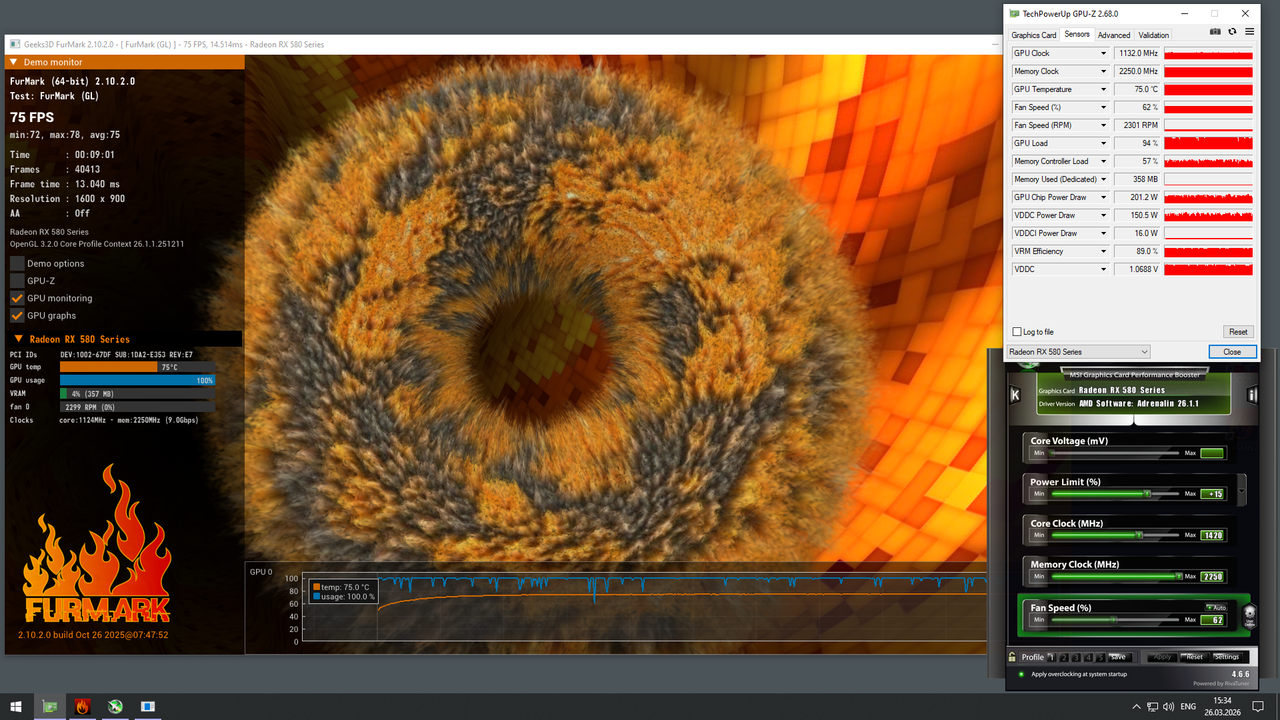Switch to Validation tab in GPU-Z

pos(1153,35)
